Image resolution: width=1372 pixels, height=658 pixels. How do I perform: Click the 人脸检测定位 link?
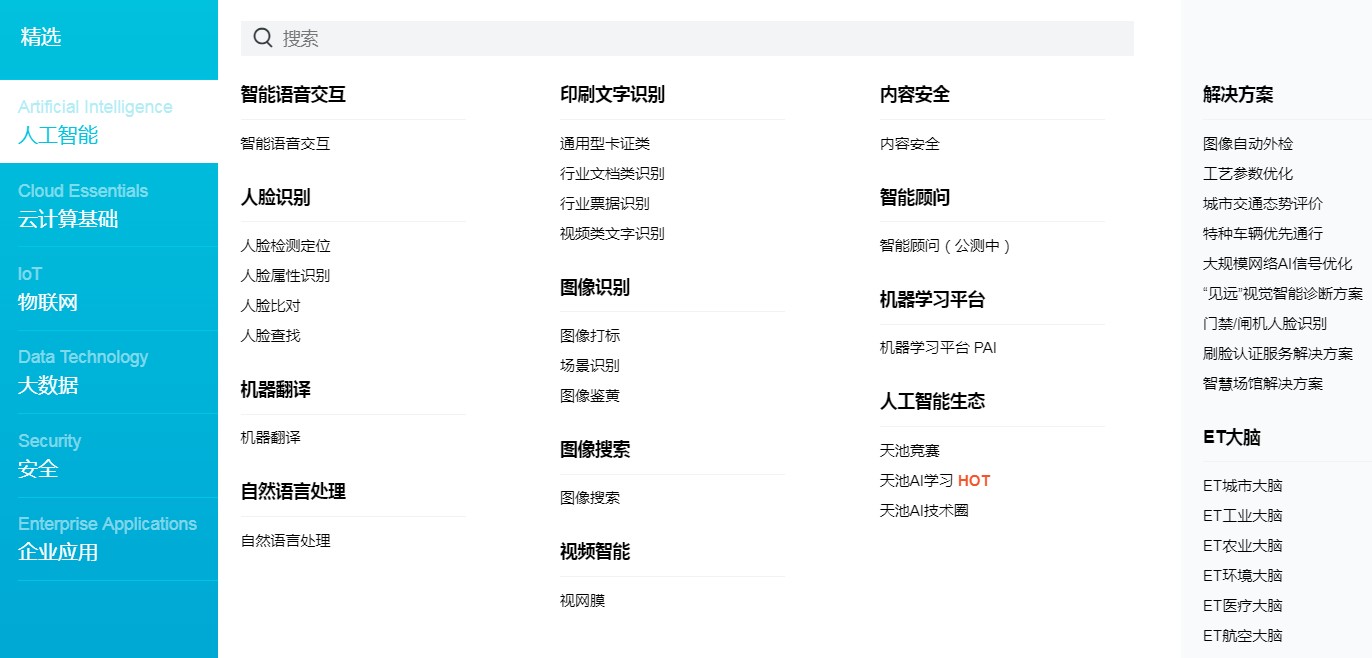(285, 246)
